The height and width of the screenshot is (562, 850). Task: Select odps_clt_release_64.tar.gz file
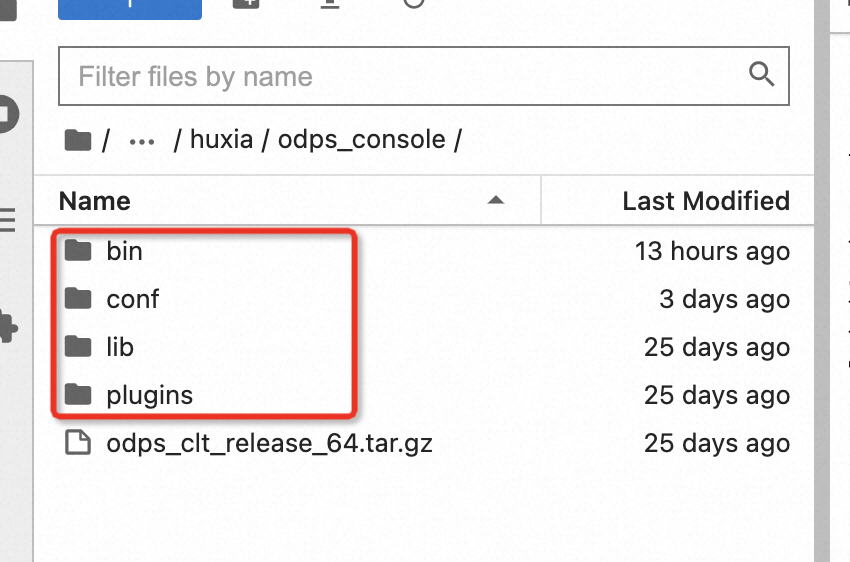pyautogui.click(x=424, y=443)
